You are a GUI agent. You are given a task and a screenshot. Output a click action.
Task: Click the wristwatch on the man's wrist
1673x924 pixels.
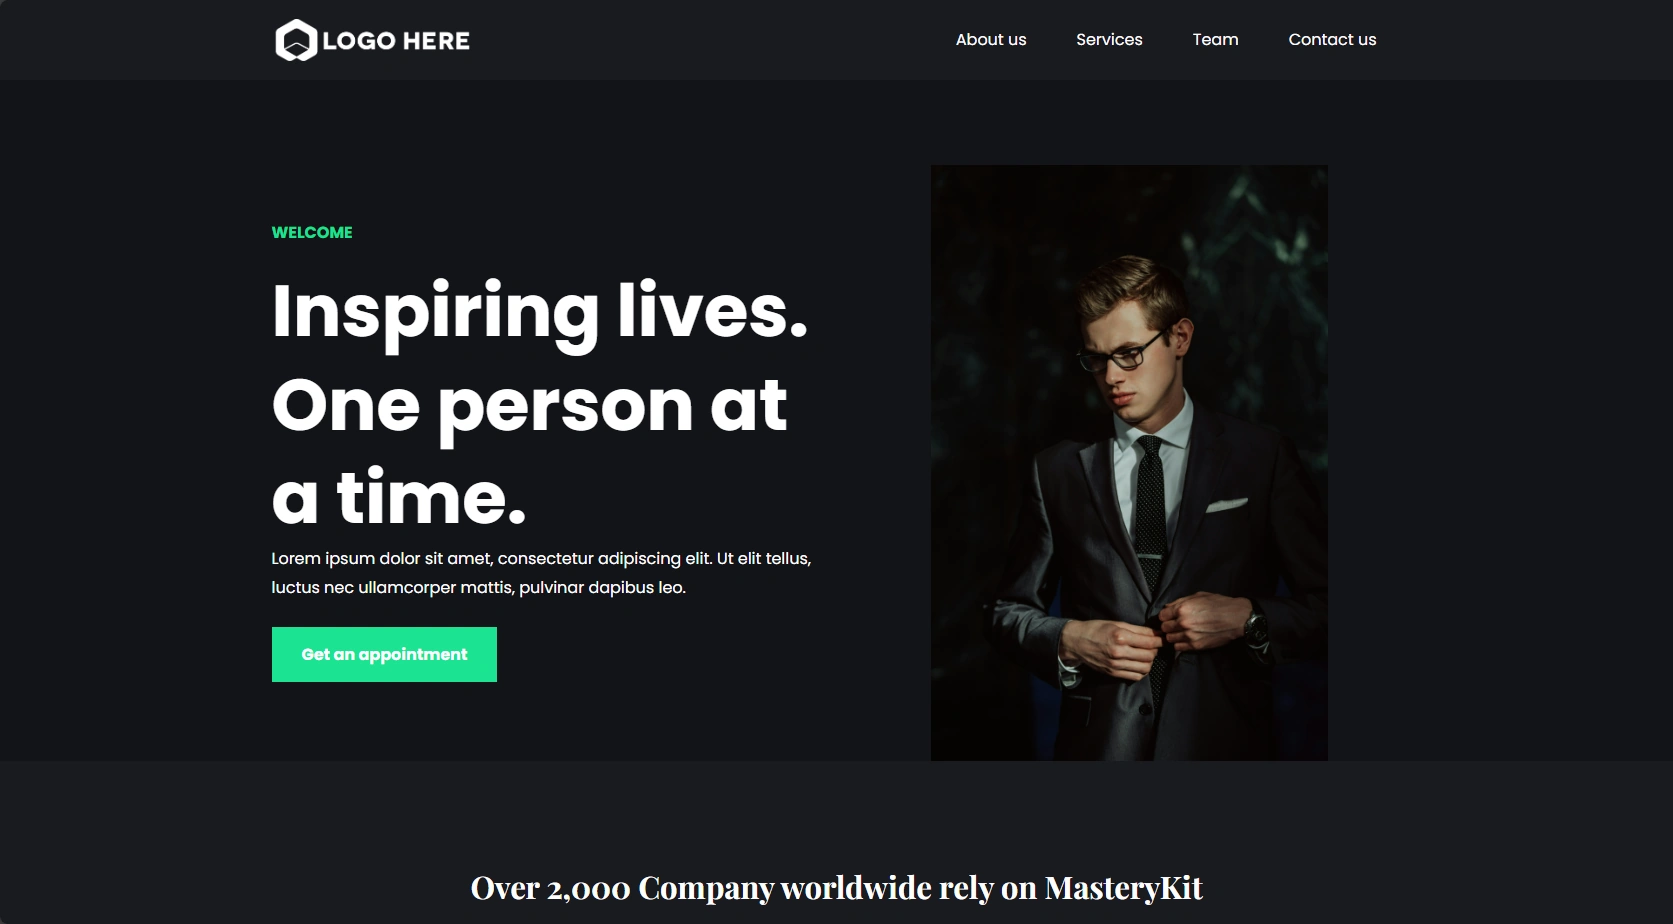point(1256,628)
